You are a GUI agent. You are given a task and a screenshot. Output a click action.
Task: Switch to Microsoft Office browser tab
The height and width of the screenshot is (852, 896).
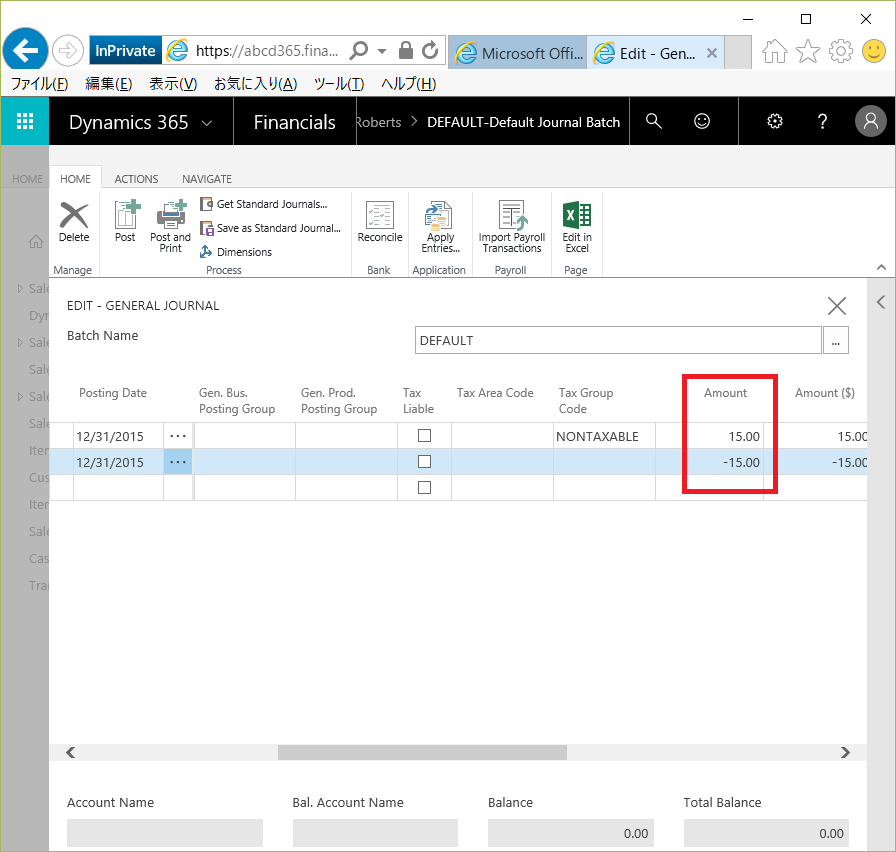click(x=518, y=53)
